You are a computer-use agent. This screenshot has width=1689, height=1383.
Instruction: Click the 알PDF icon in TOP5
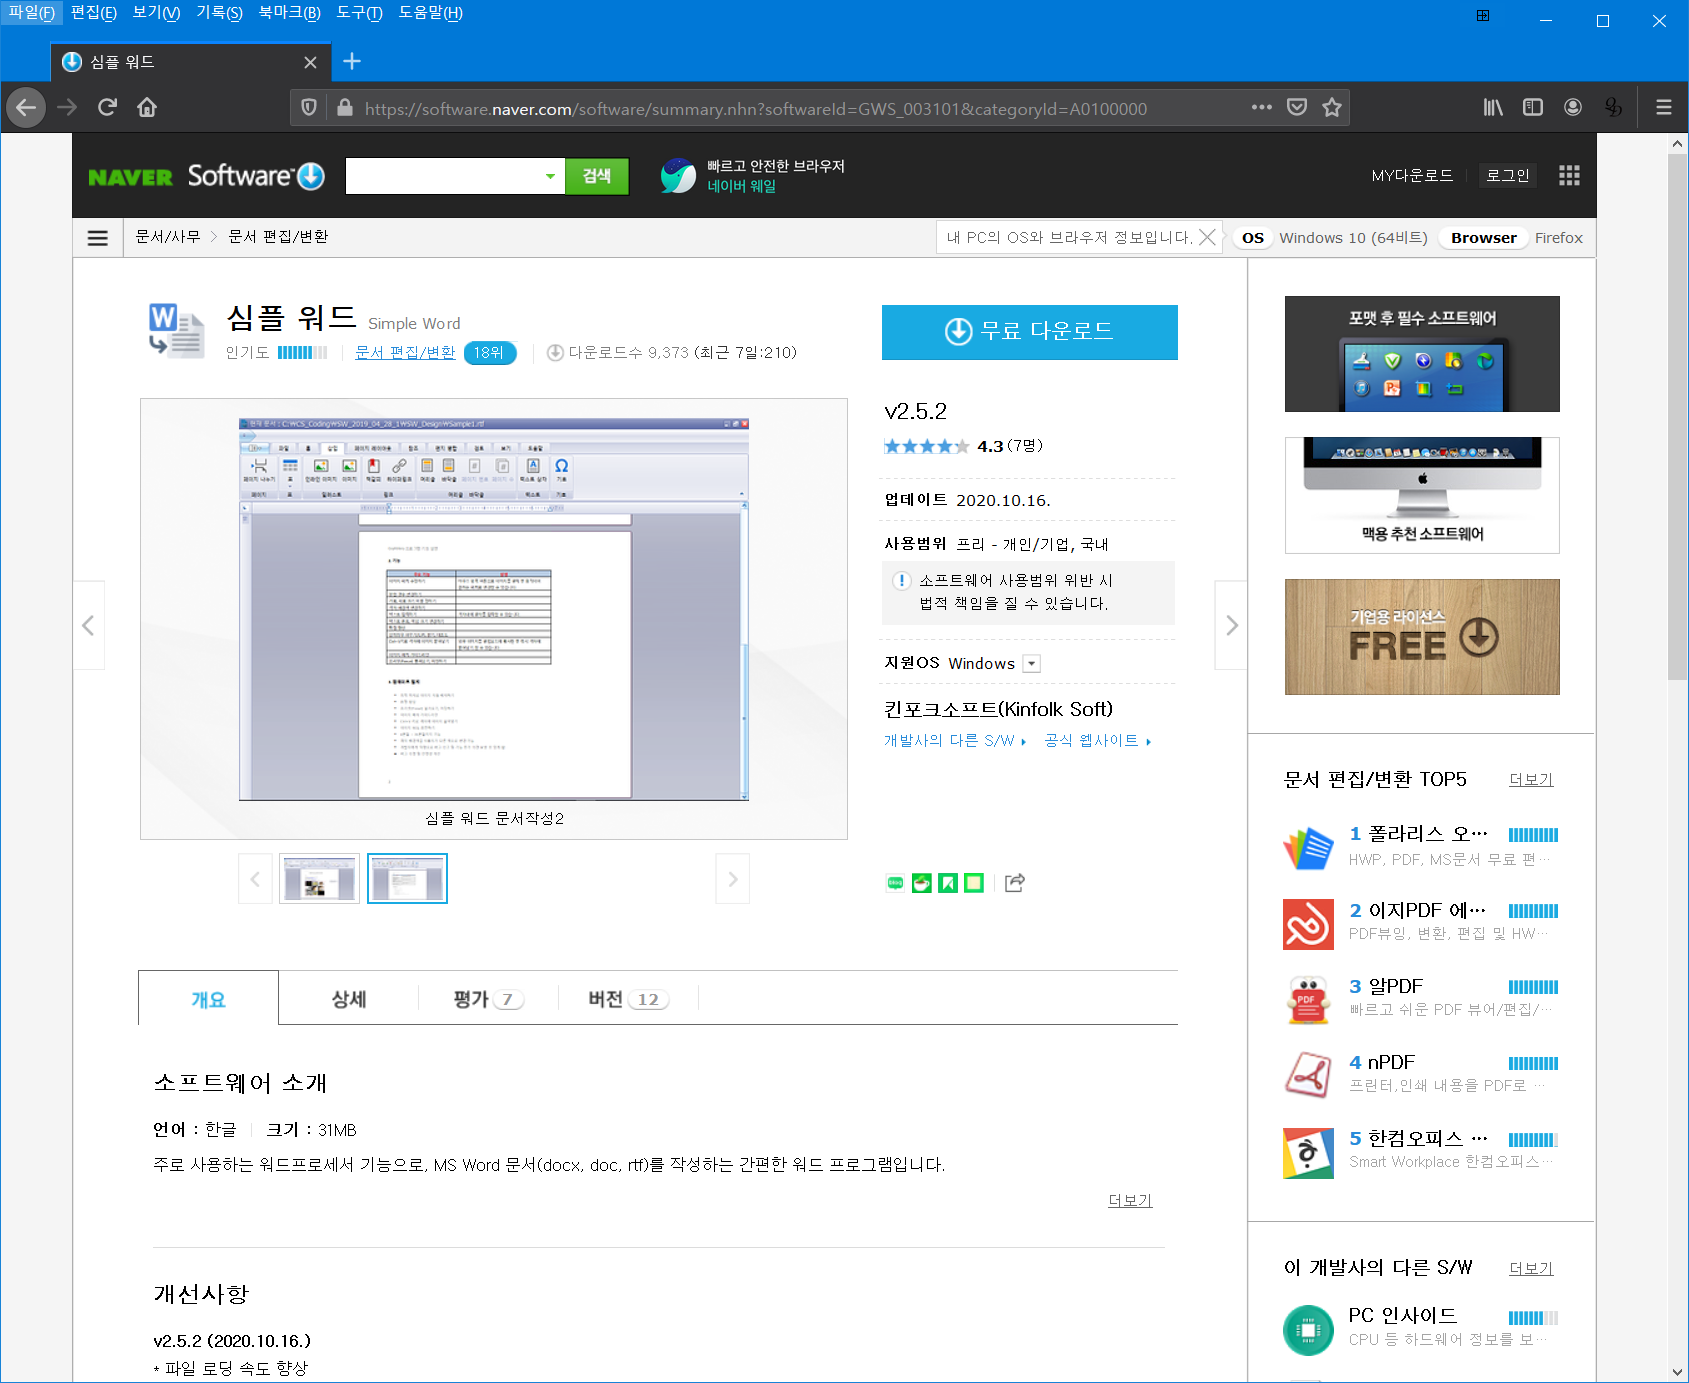[x=1308, y=1000]
